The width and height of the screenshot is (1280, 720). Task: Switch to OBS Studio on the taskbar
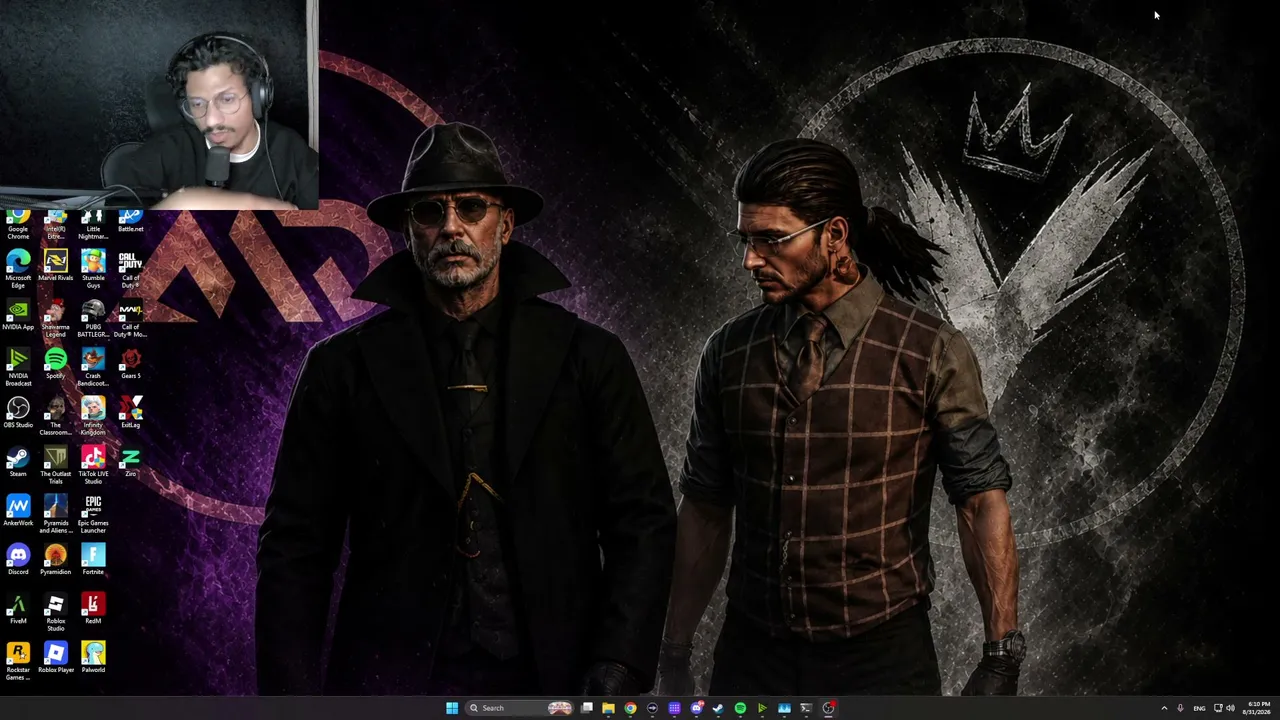point(828,708)
